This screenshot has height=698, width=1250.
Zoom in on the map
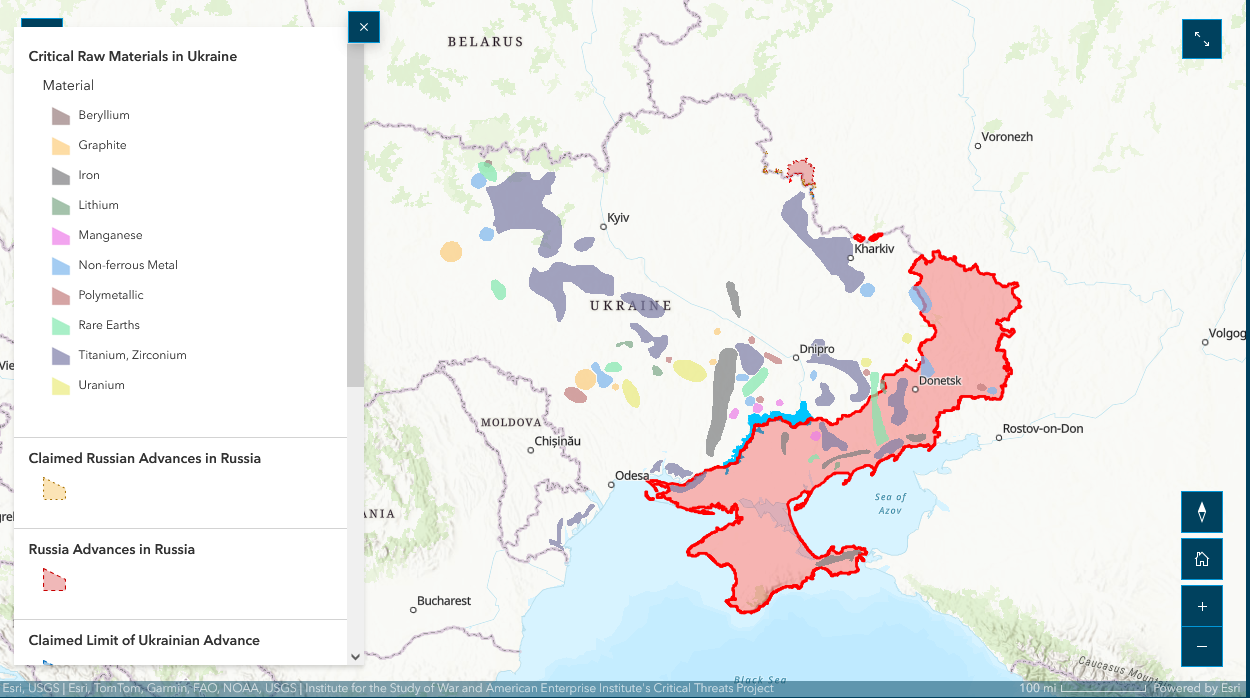1202,606
